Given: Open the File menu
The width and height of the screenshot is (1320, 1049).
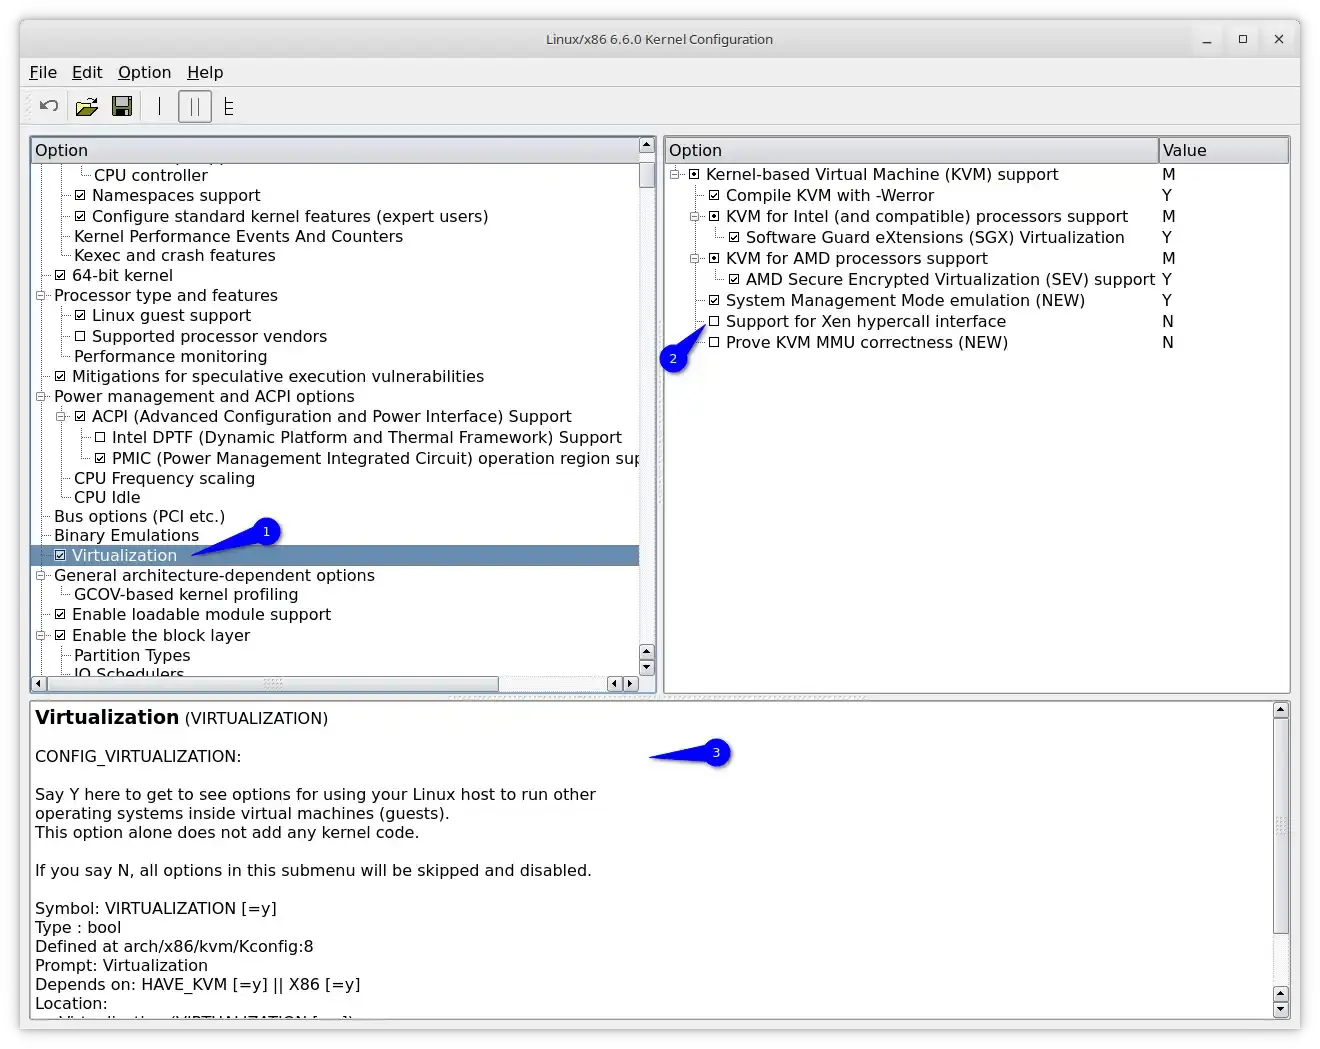Looking at the screenshot, I should [43, 72].
